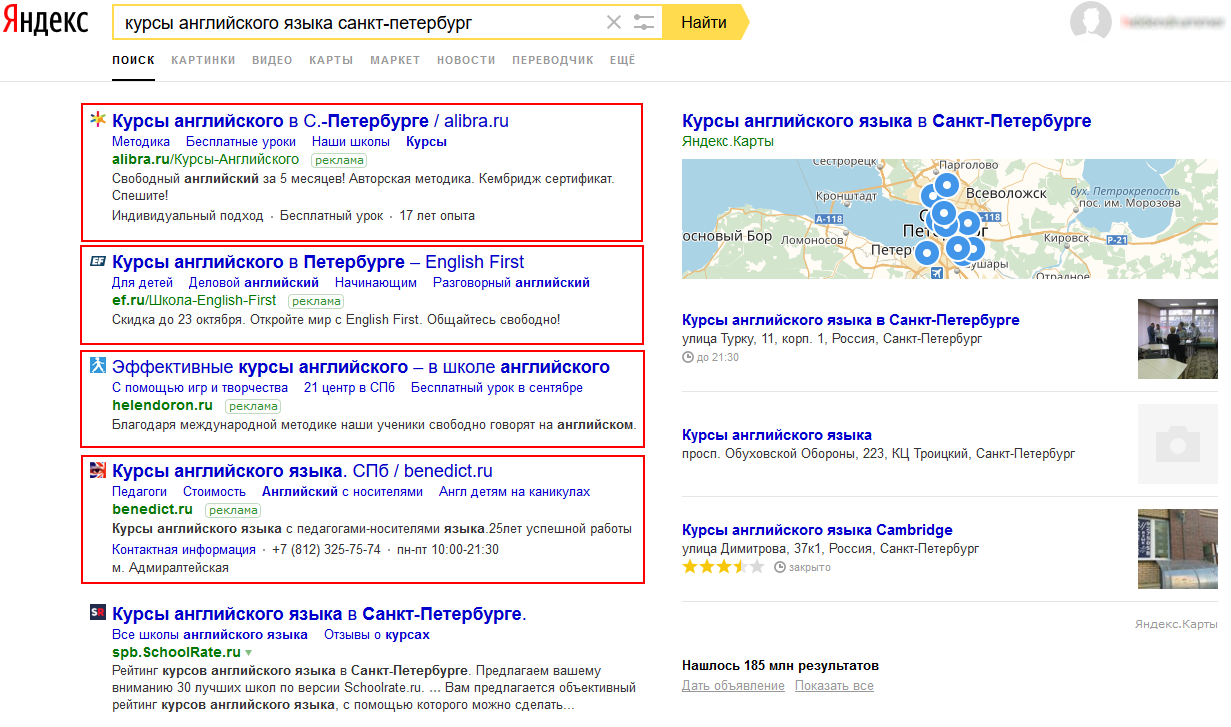
Task: Open Деловой английский sitelink
Action: 254,283
